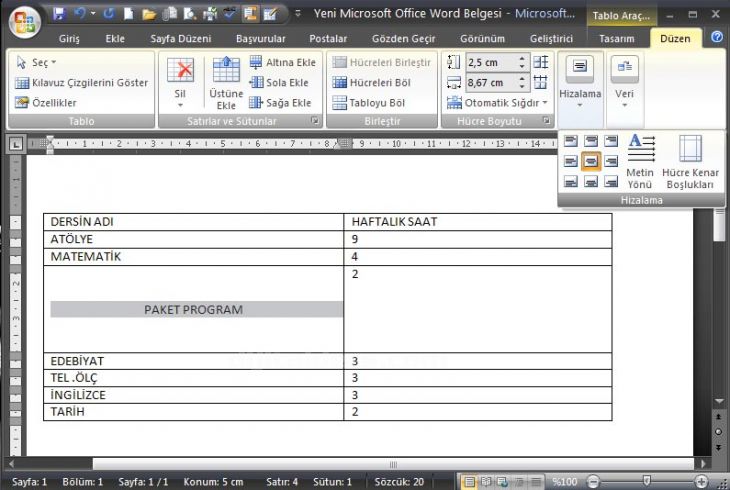
Task: Align cell text top right
Action: pyautogui.click(x=611, y=140)
